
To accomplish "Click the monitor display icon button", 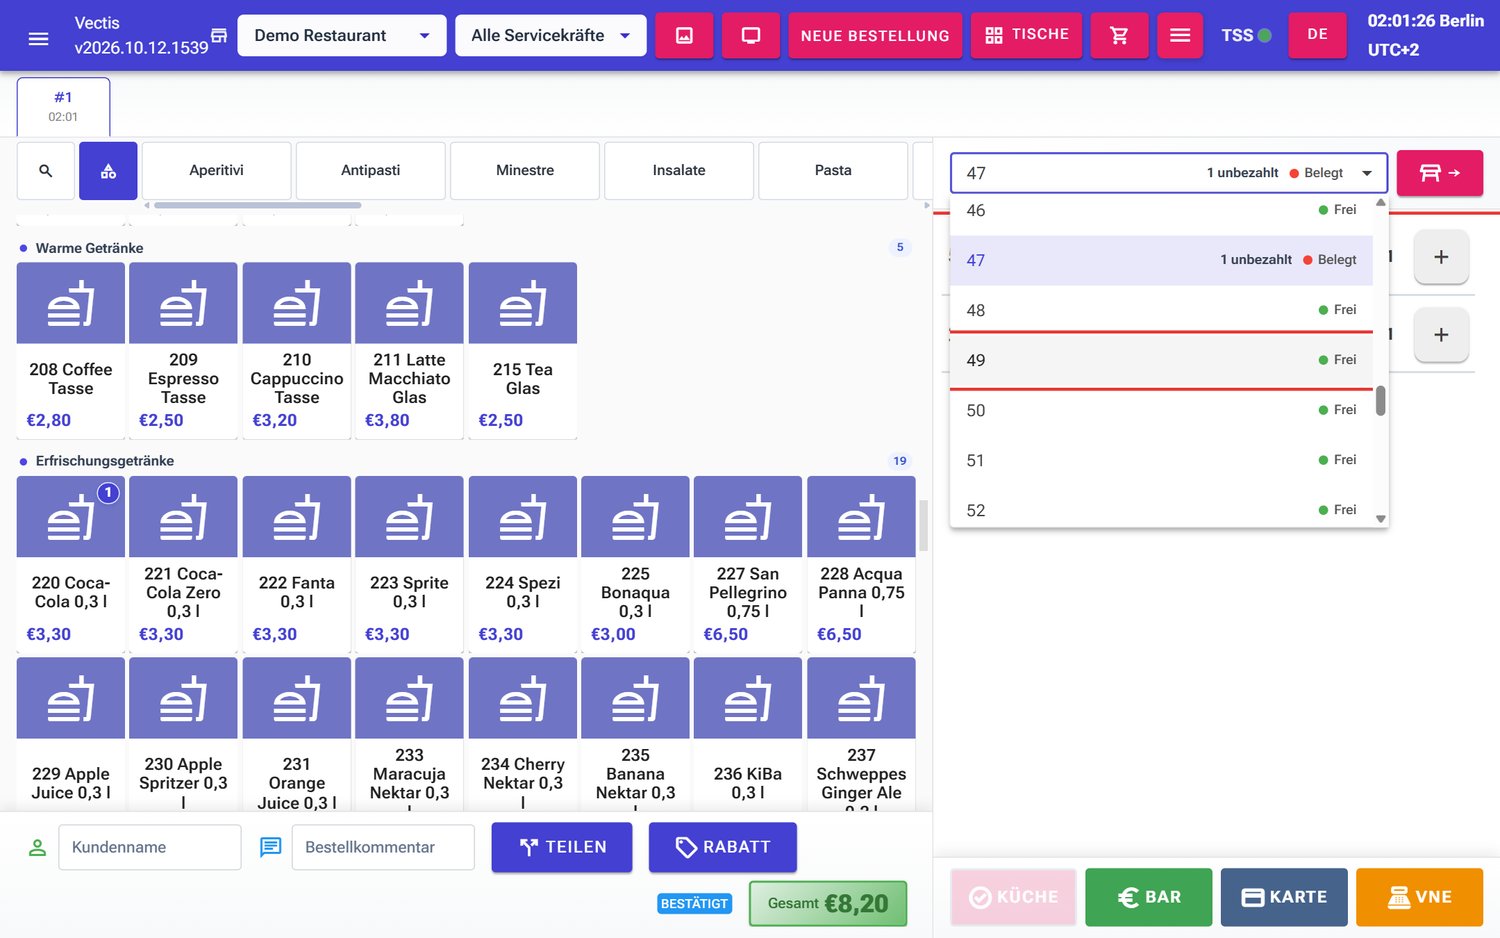I will tap(751, 36).
